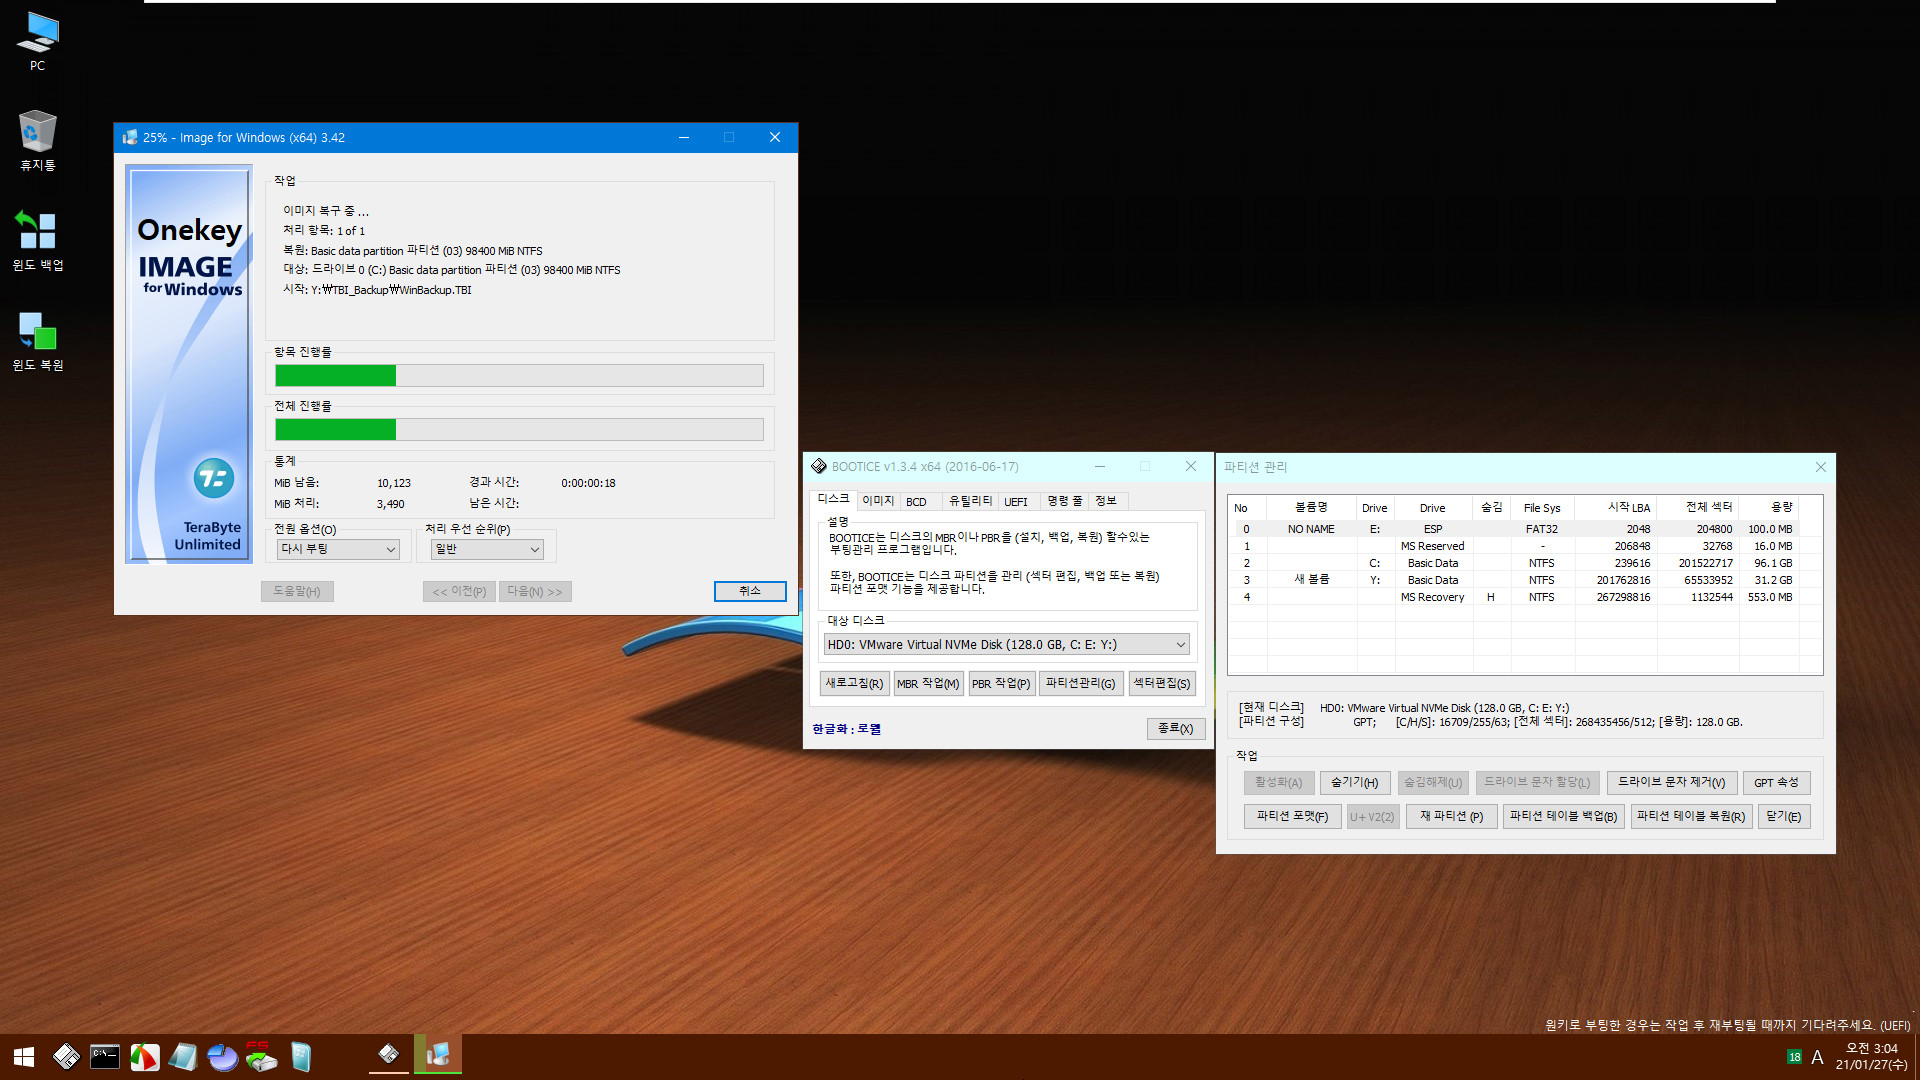The image size is (1920, 1080).
Task: Launch the partition pie-chart tool in taskbar
Action: click(222, 1057)
